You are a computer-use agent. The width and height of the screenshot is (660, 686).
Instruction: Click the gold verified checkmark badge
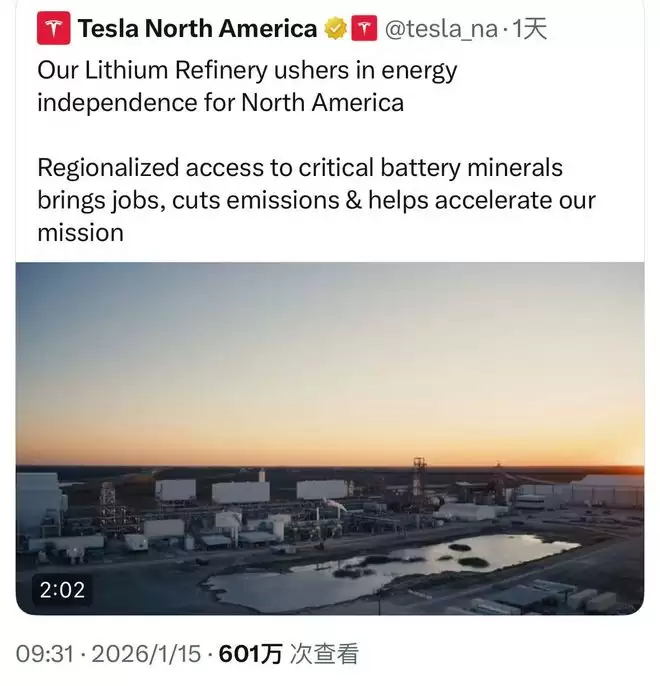pos(335,29)
